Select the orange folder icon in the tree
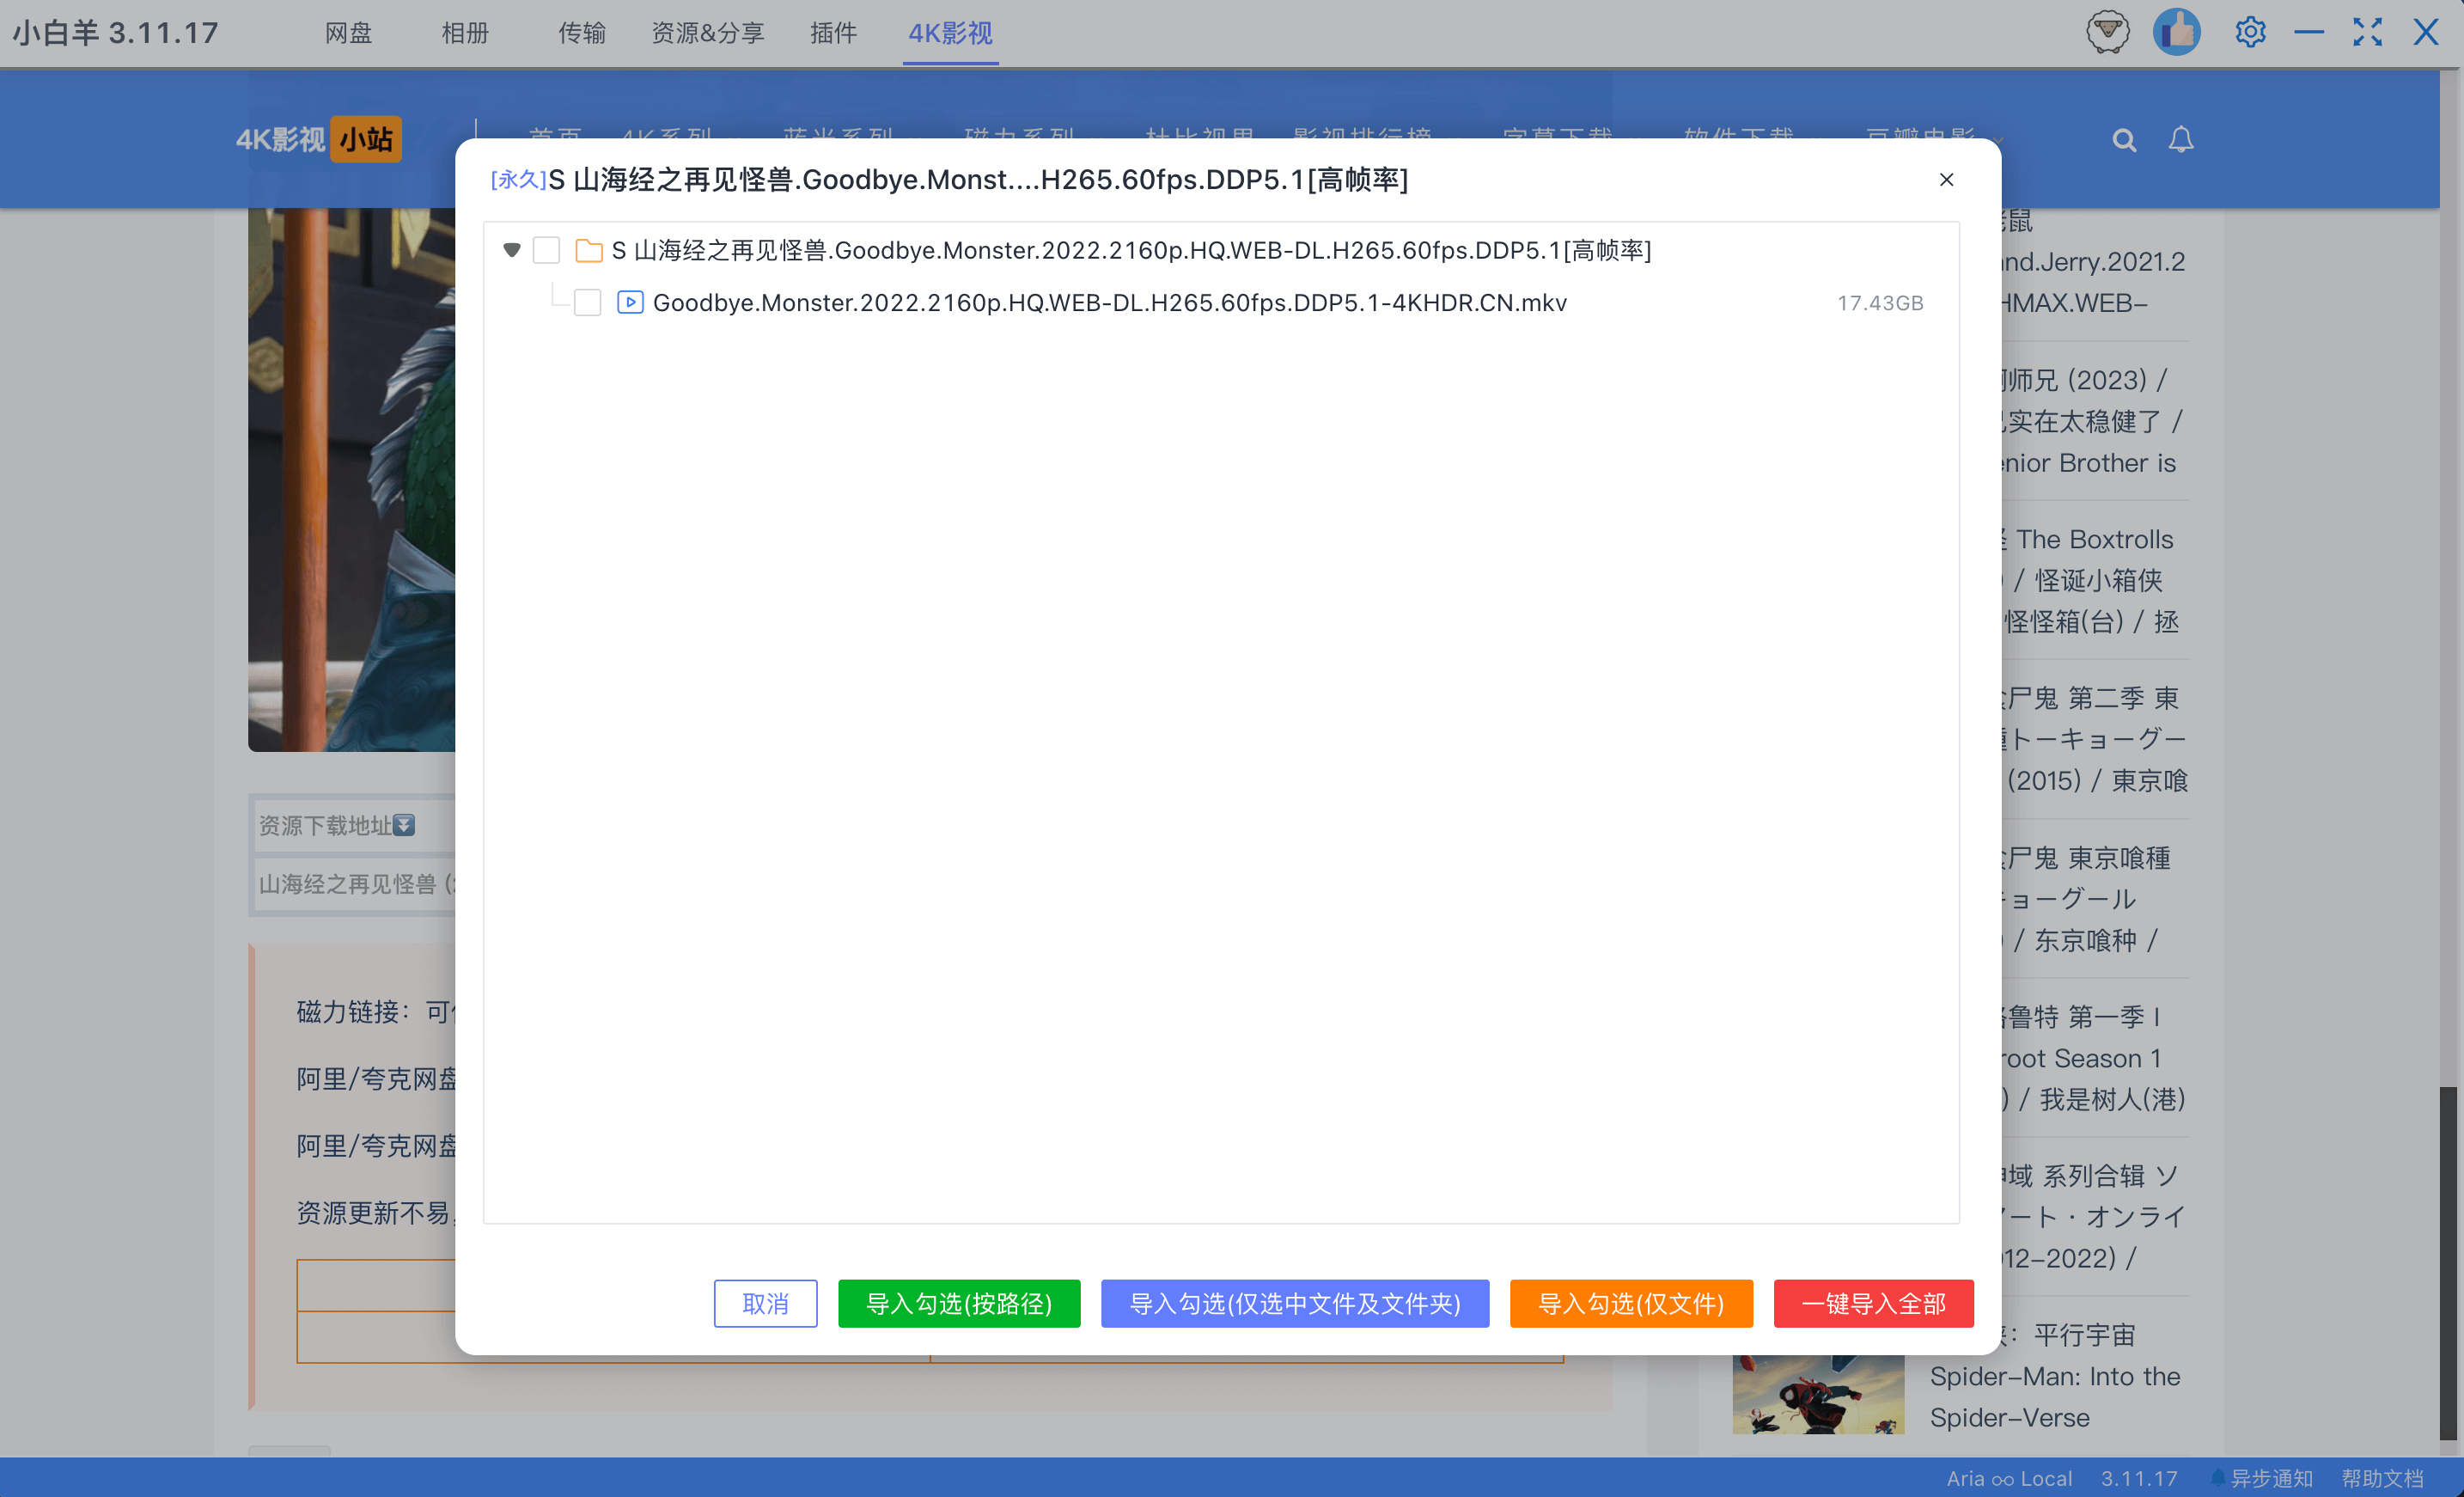Screen dimensions: 2464x1497 (589, 250)
